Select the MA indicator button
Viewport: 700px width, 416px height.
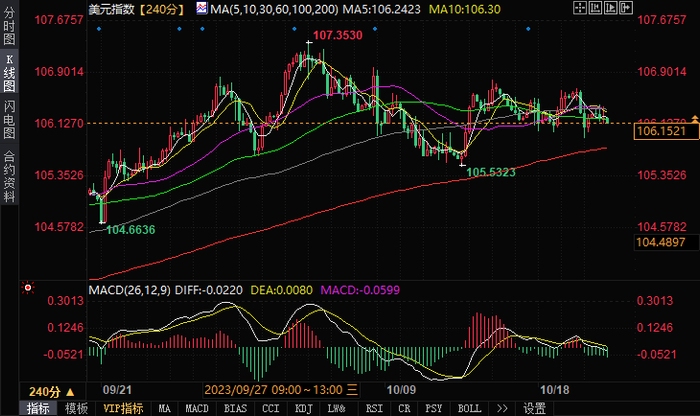165,408
